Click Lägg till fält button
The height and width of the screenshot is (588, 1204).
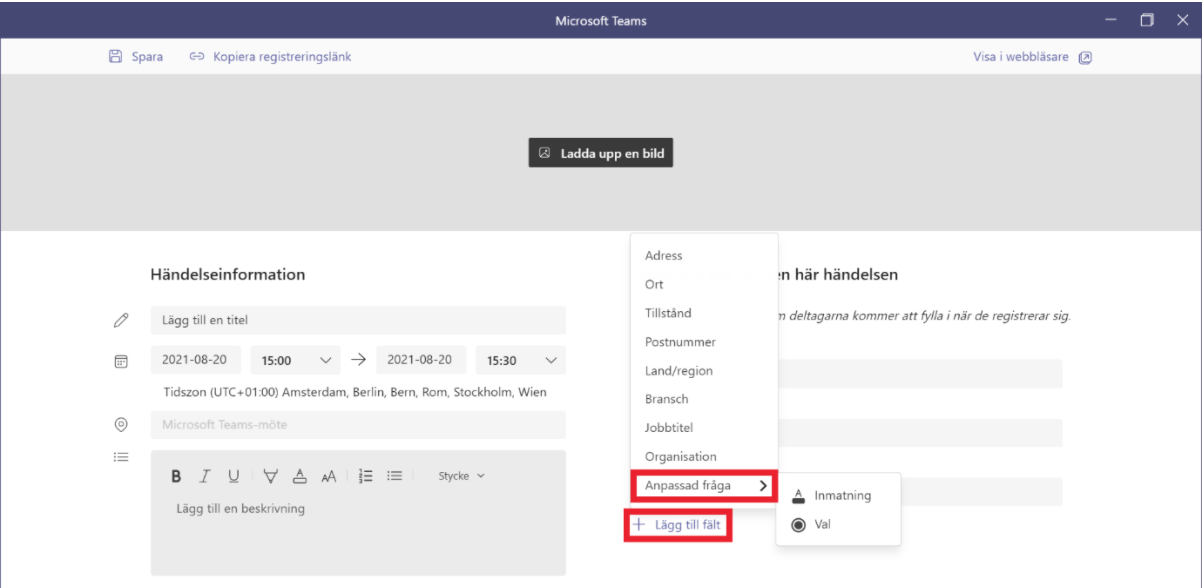tap(677, 524)
